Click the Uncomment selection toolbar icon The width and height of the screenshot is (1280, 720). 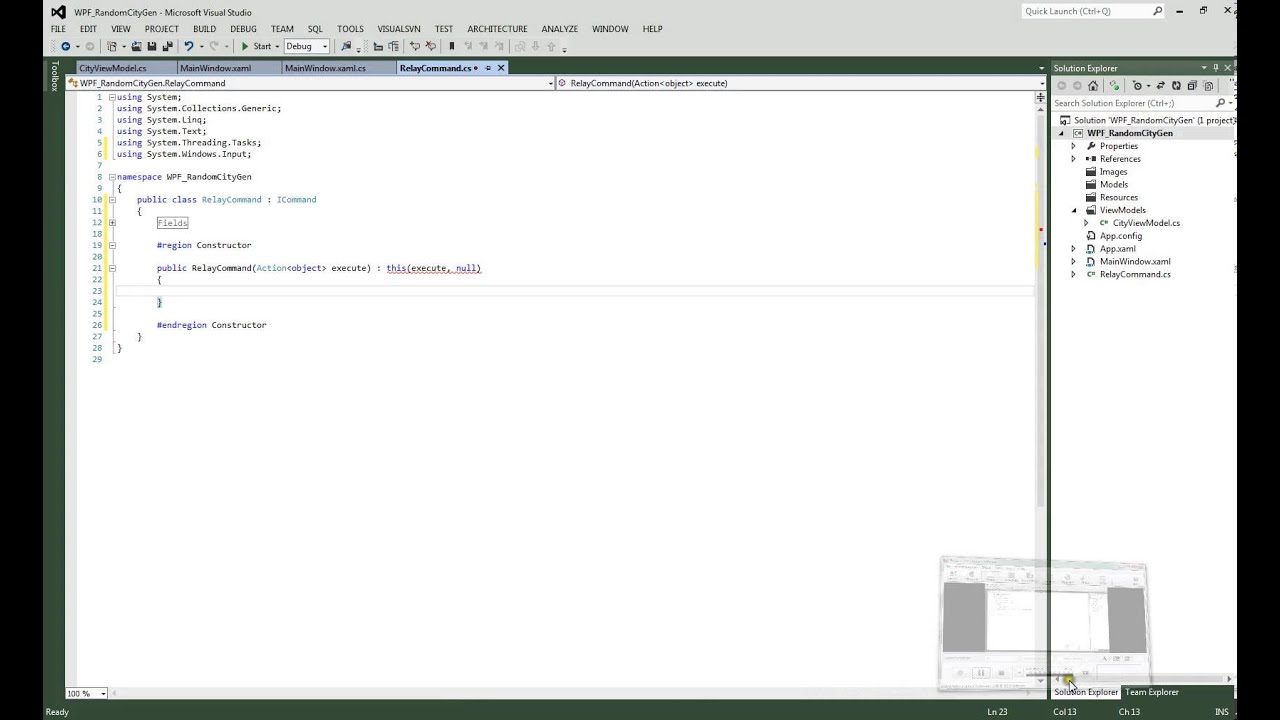(431, 46)
